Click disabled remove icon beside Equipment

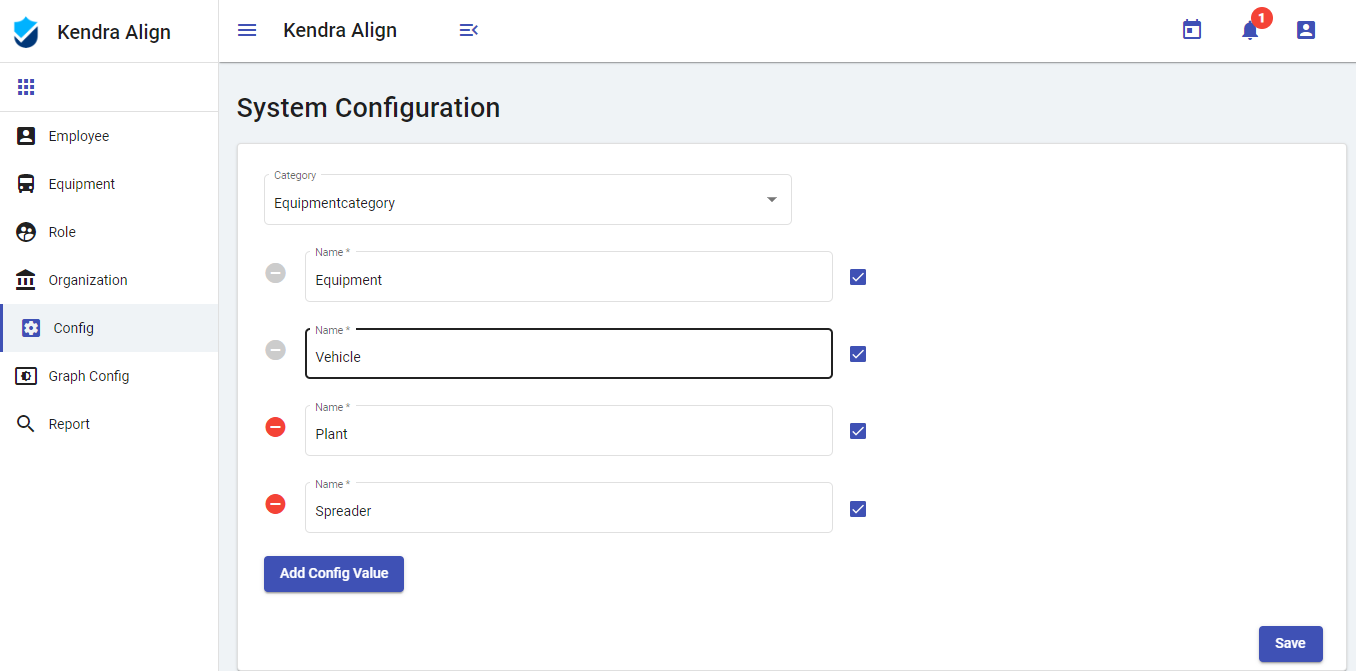(x=275, y=273)
